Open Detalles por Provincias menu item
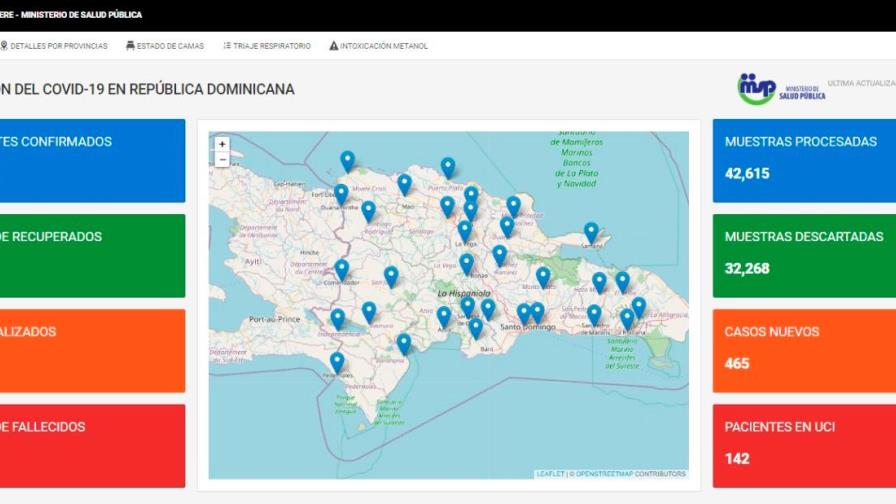This screenshot has width=896, height=504. pos(54,46)
